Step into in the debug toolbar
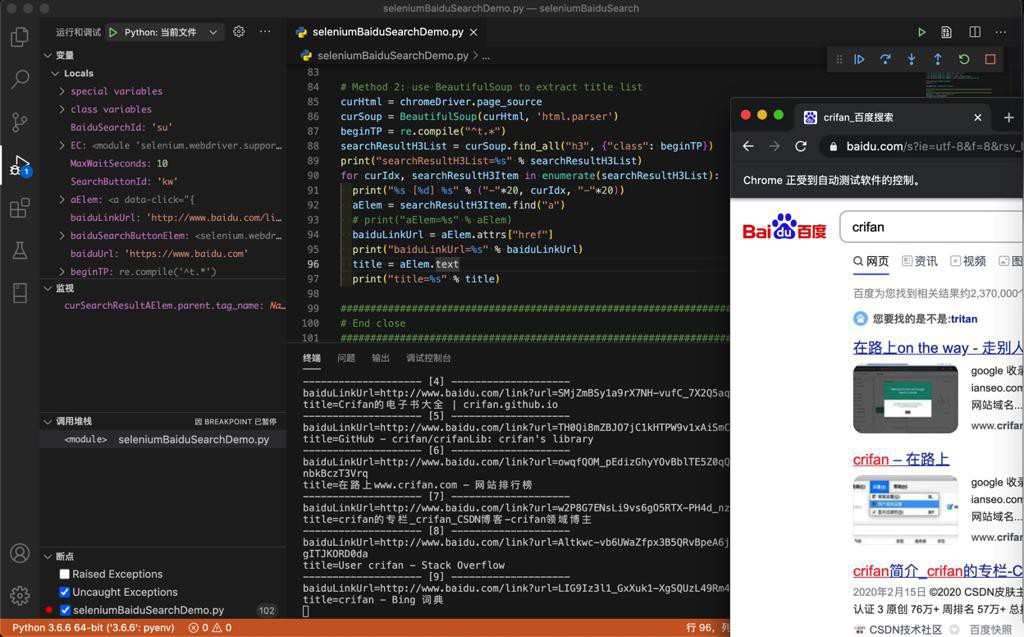The height and width of the screenshot is (637, 1024). [912, 59]
